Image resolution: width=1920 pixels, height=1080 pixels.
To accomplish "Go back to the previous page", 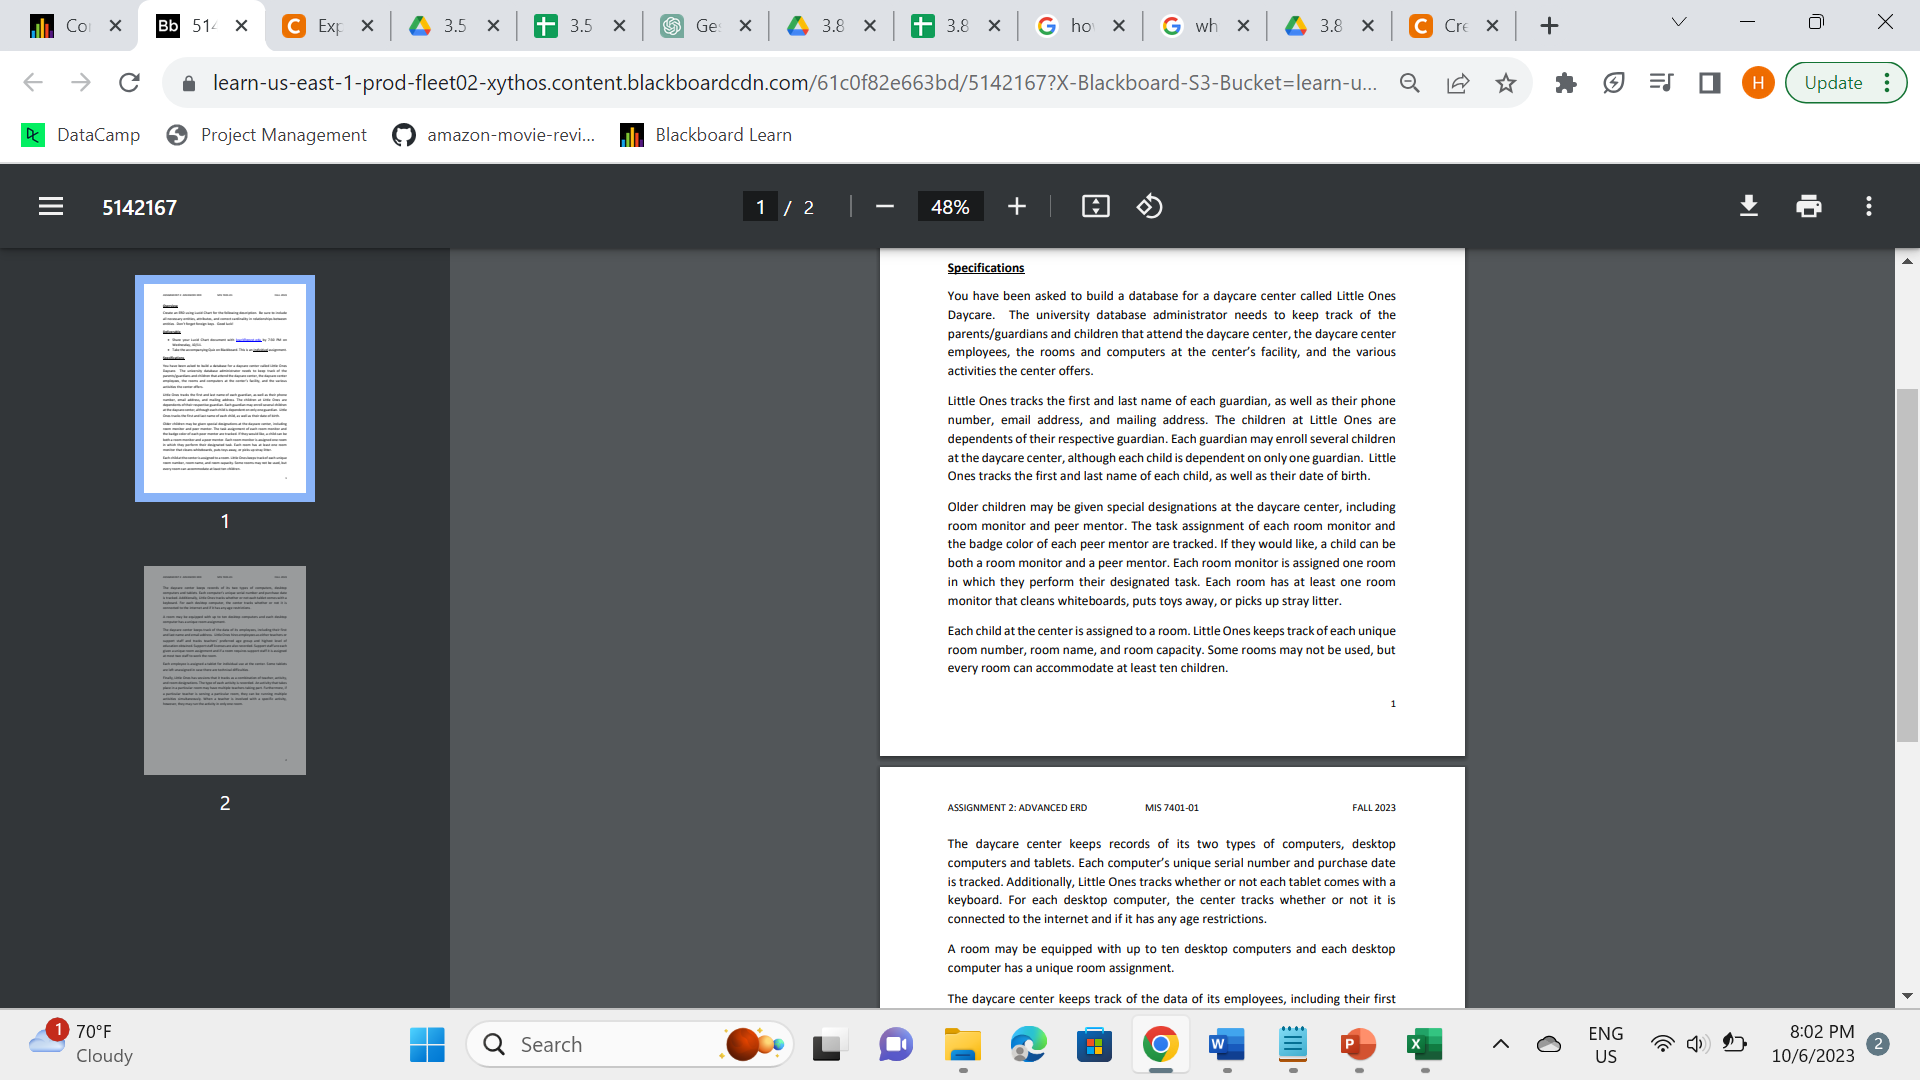I will (x=33, y=83).
